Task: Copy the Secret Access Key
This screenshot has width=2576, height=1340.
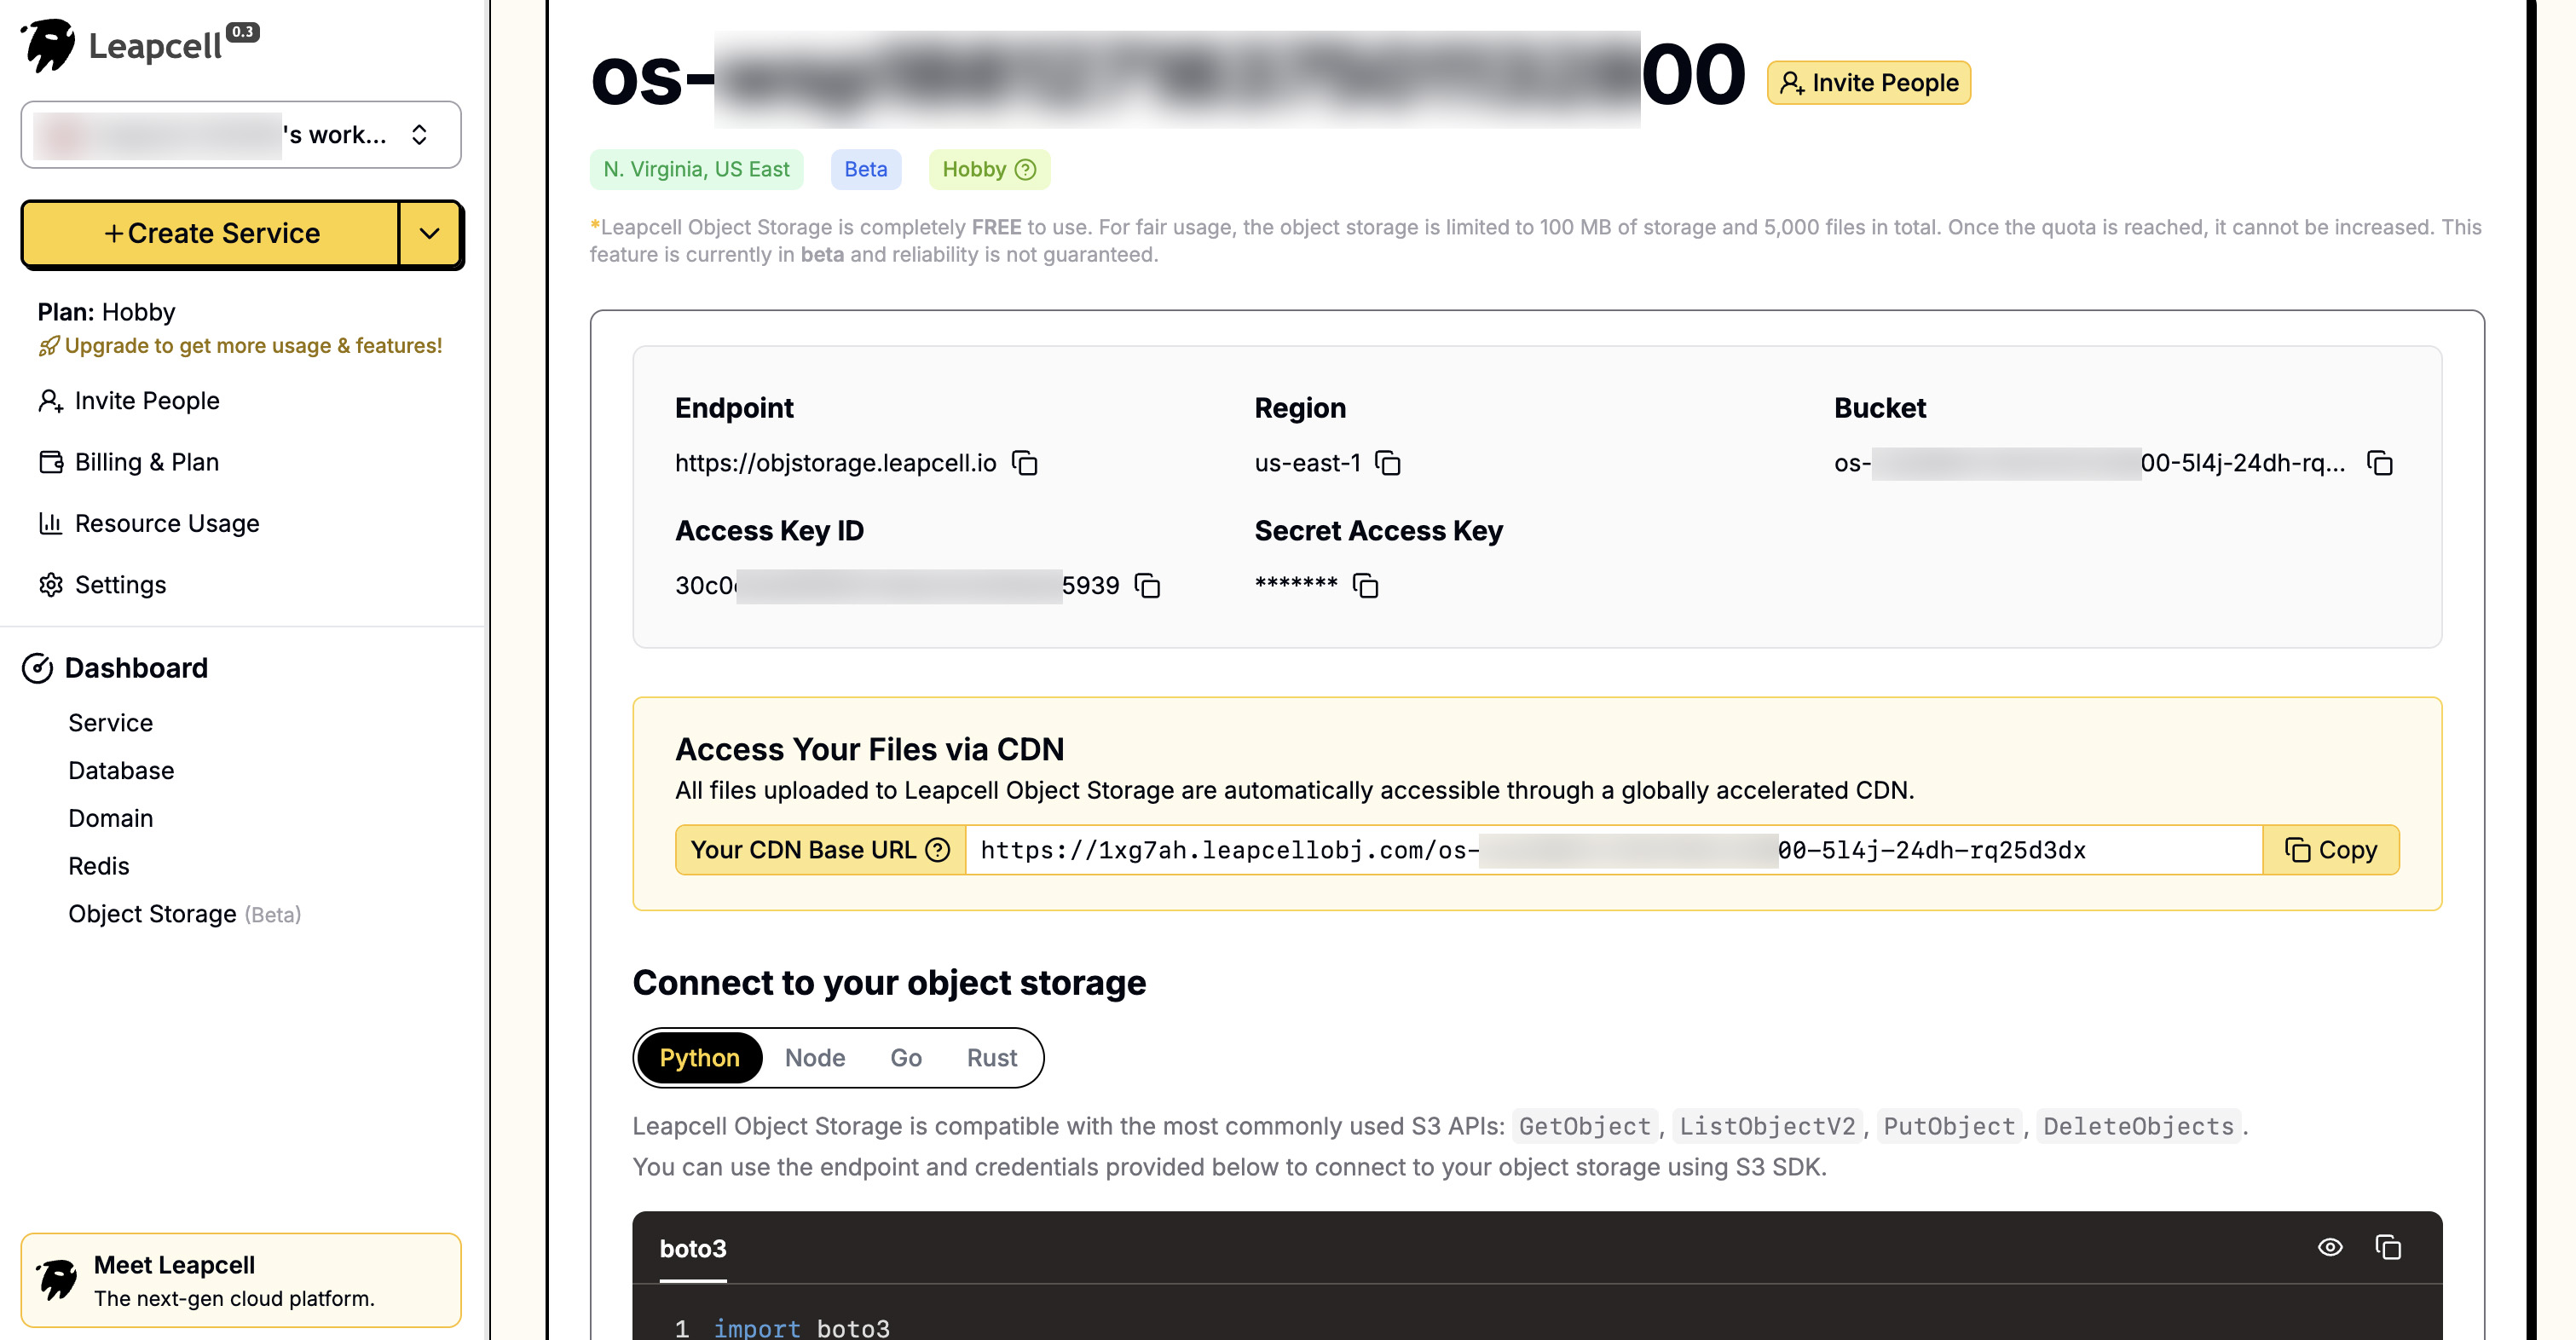Action: [1365, 586]
